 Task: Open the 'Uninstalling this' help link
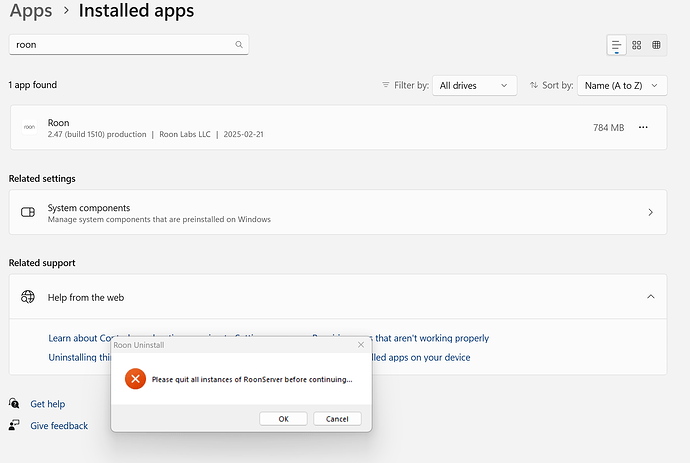click(79, 357)
